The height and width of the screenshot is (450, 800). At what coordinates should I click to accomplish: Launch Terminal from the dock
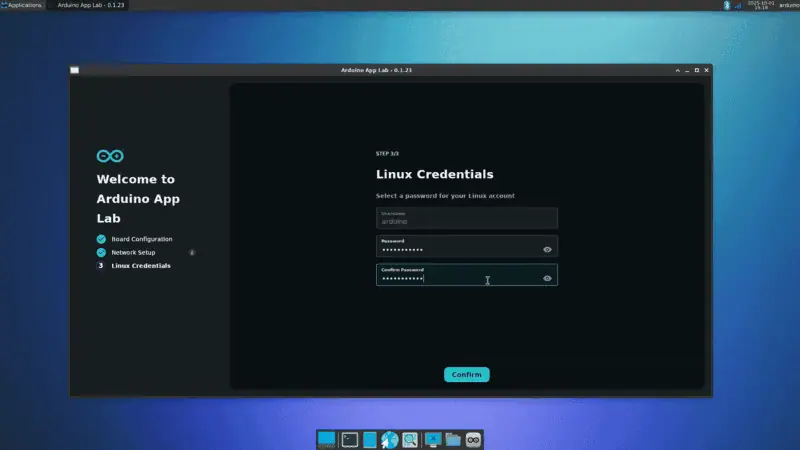[349, 439]
